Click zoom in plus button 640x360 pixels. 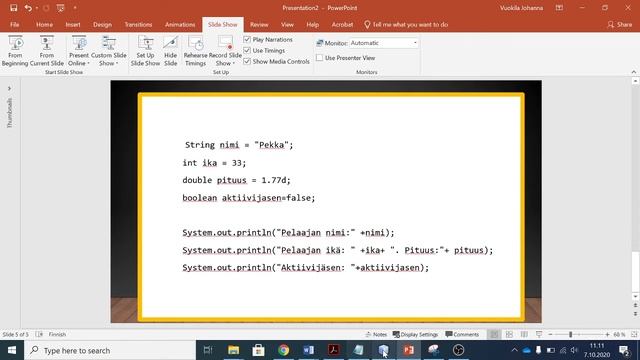[x=607, y=334]
